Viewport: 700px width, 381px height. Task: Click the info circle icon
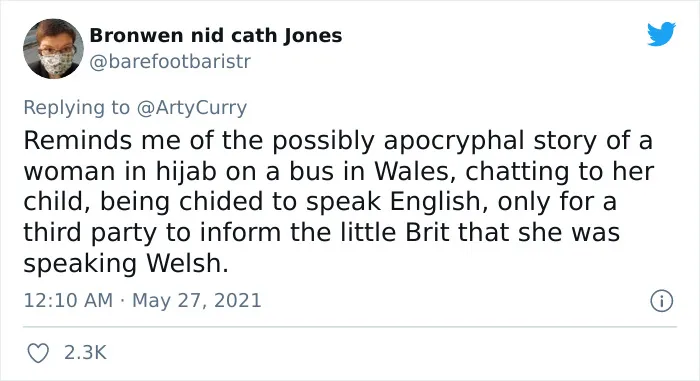(x=661, y=301)
